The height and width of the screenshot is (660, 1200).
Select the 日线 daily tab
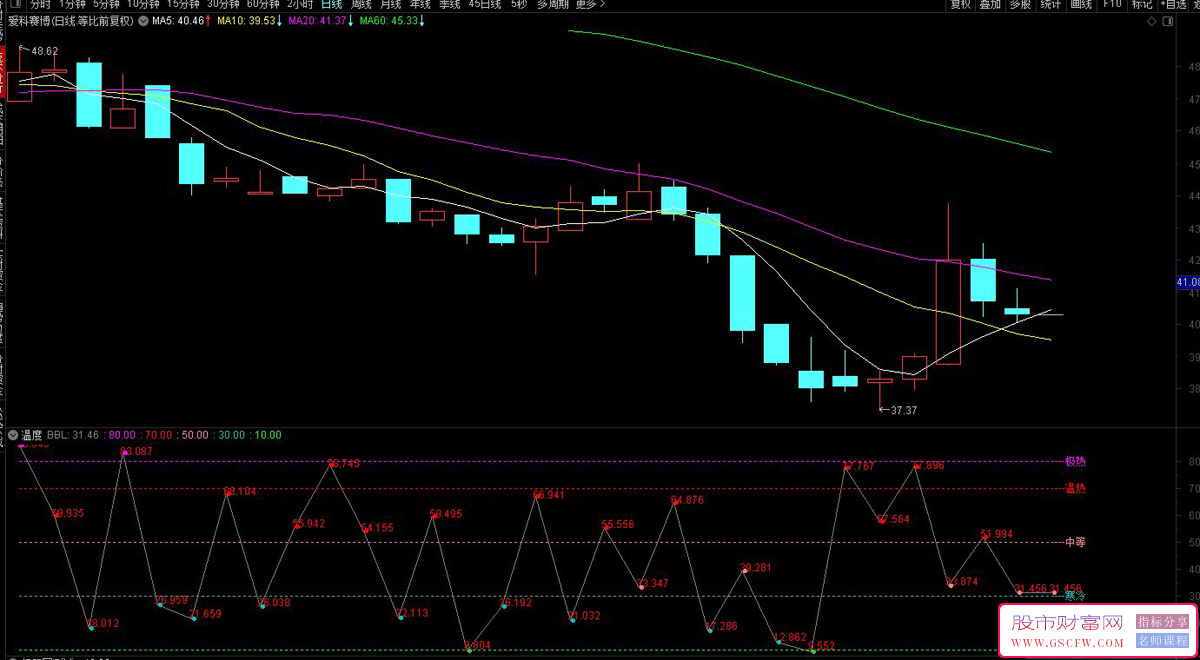click(x=331, y=5)
